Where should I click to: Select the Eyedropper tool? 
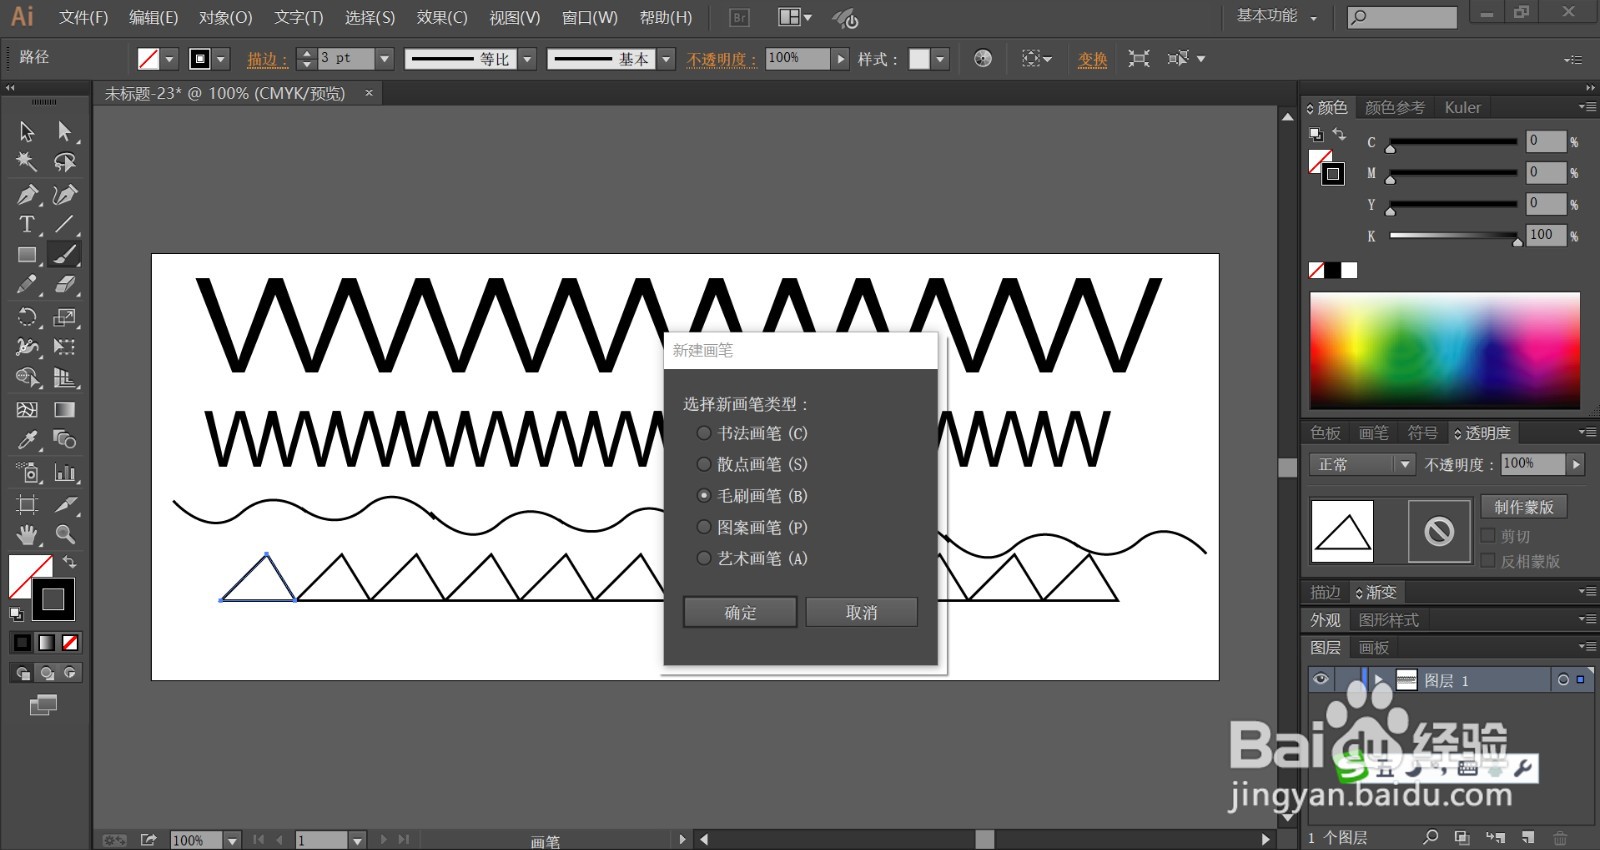coord(27,440)
